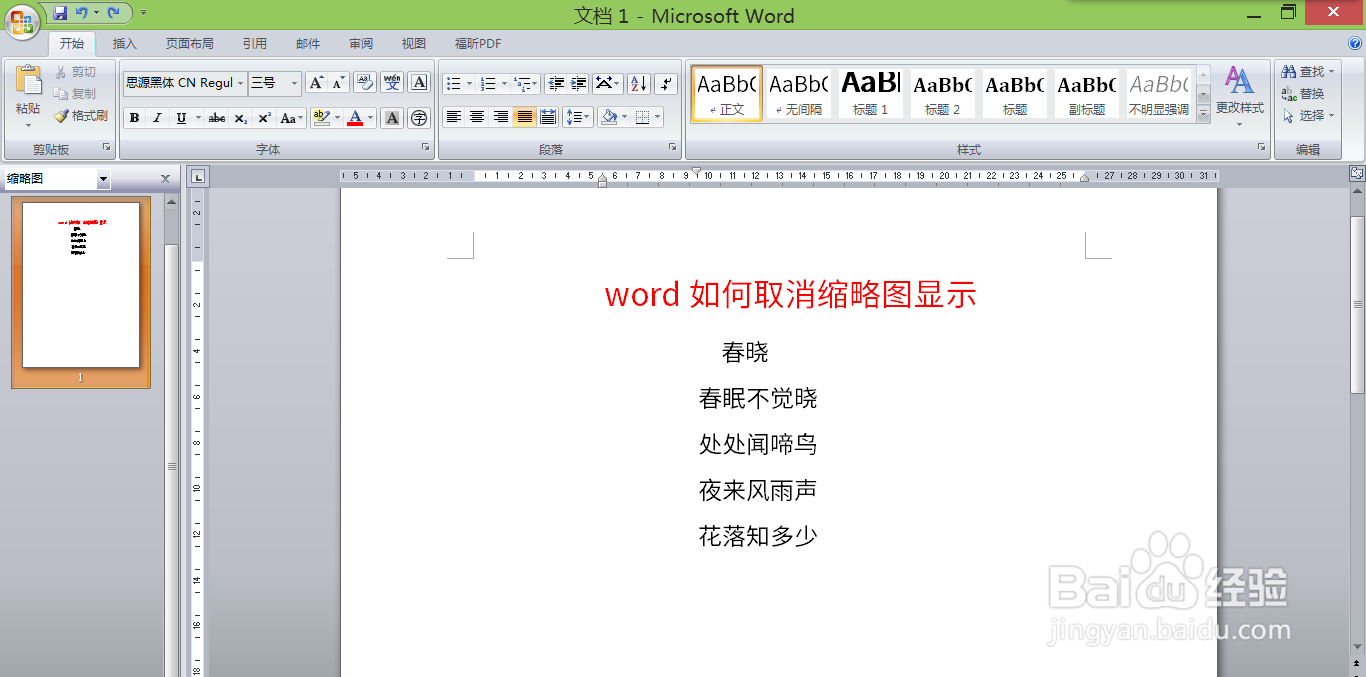The width and height of the screenshot is (1366, 677).
Task: Close the thumbnail pane (X)
Action: pos(166,179)
